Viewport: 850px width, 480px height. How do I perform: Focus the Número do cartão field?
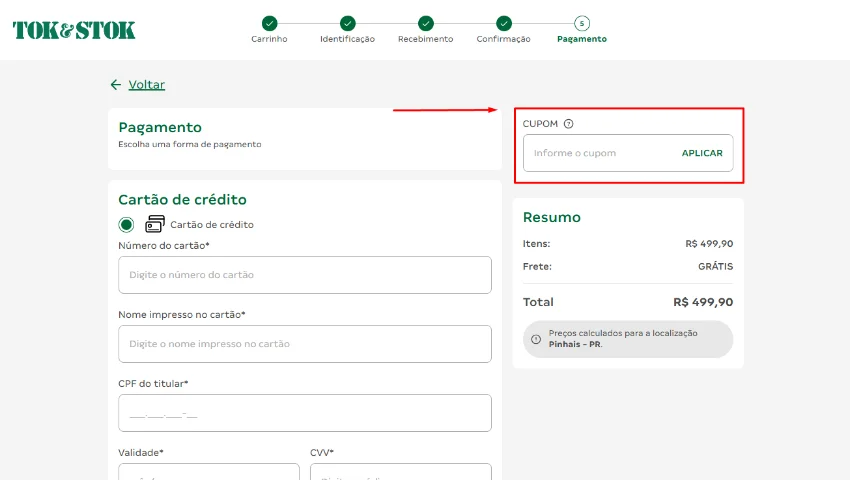(305, 275)
